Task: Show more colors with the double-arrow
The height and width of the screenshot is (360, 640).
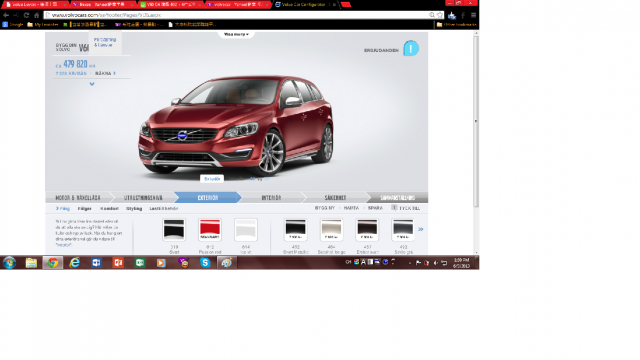Action: click(x=420, y=229)
